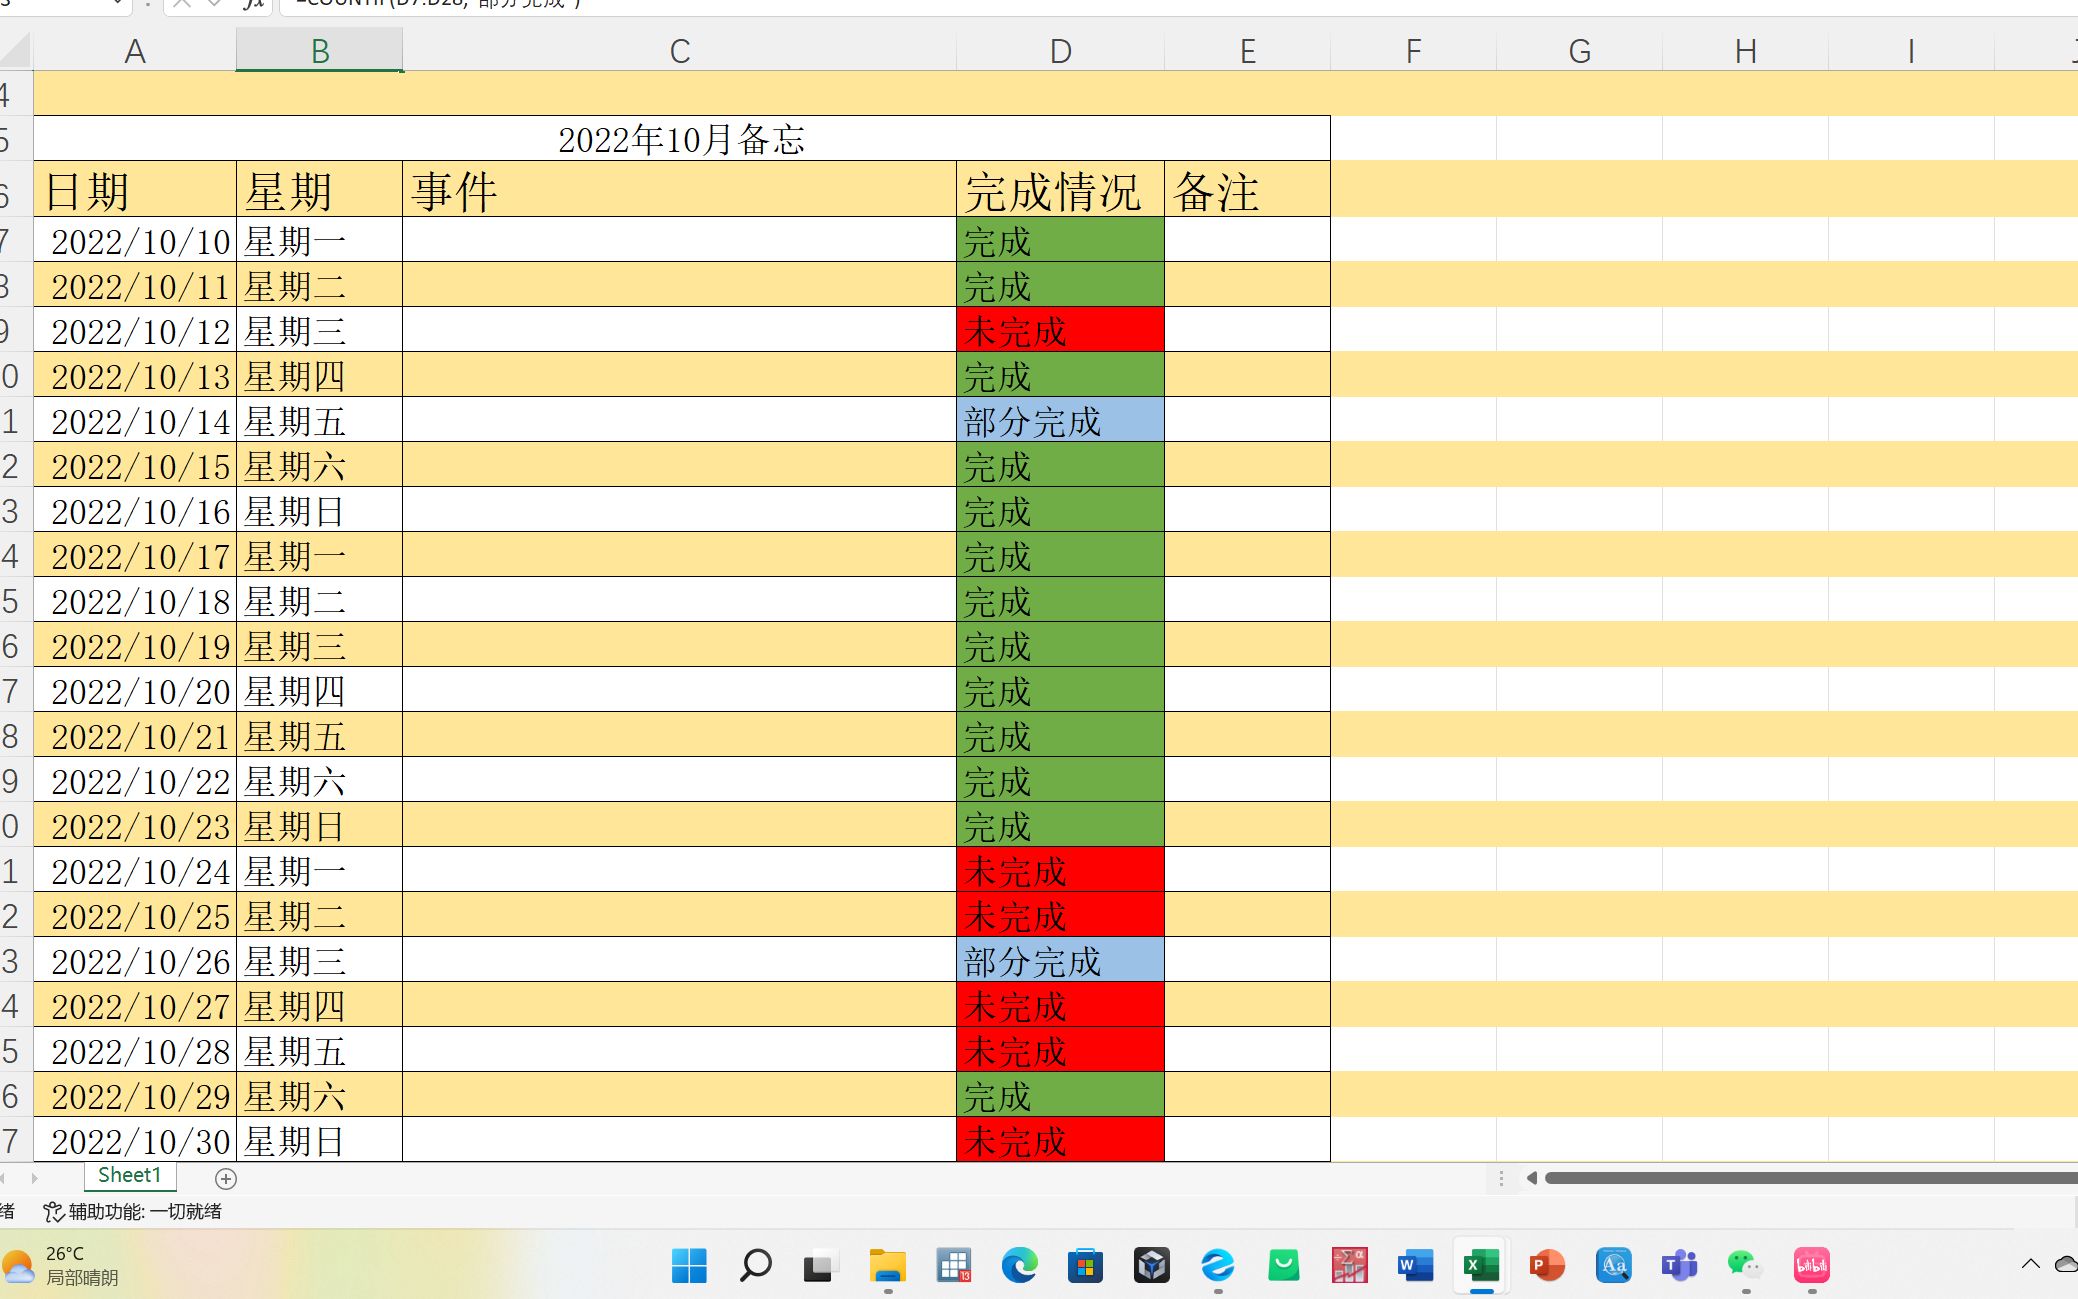Open the weather widget showing 26°C
Viewport: 2078px width, 1299px height.
tap(62, 1265)
